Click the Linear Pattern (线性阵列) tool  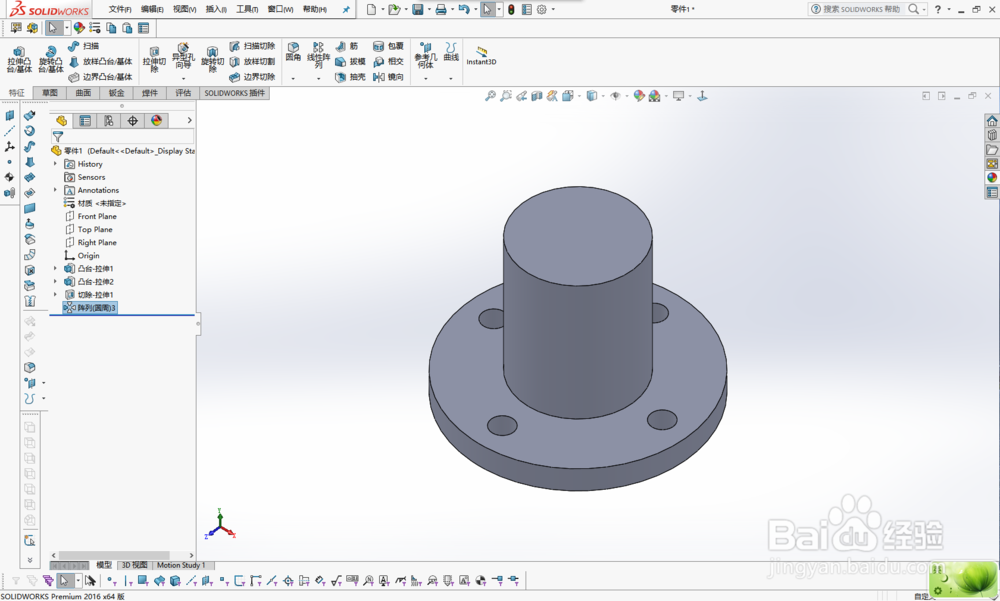[318, 56]
